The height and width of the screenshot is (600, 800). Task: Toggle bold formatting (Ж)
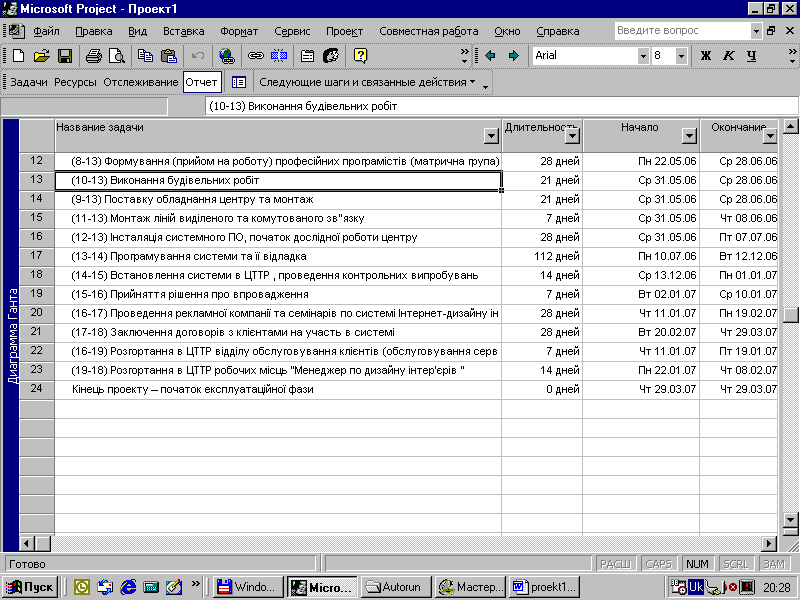coord(706,56)
